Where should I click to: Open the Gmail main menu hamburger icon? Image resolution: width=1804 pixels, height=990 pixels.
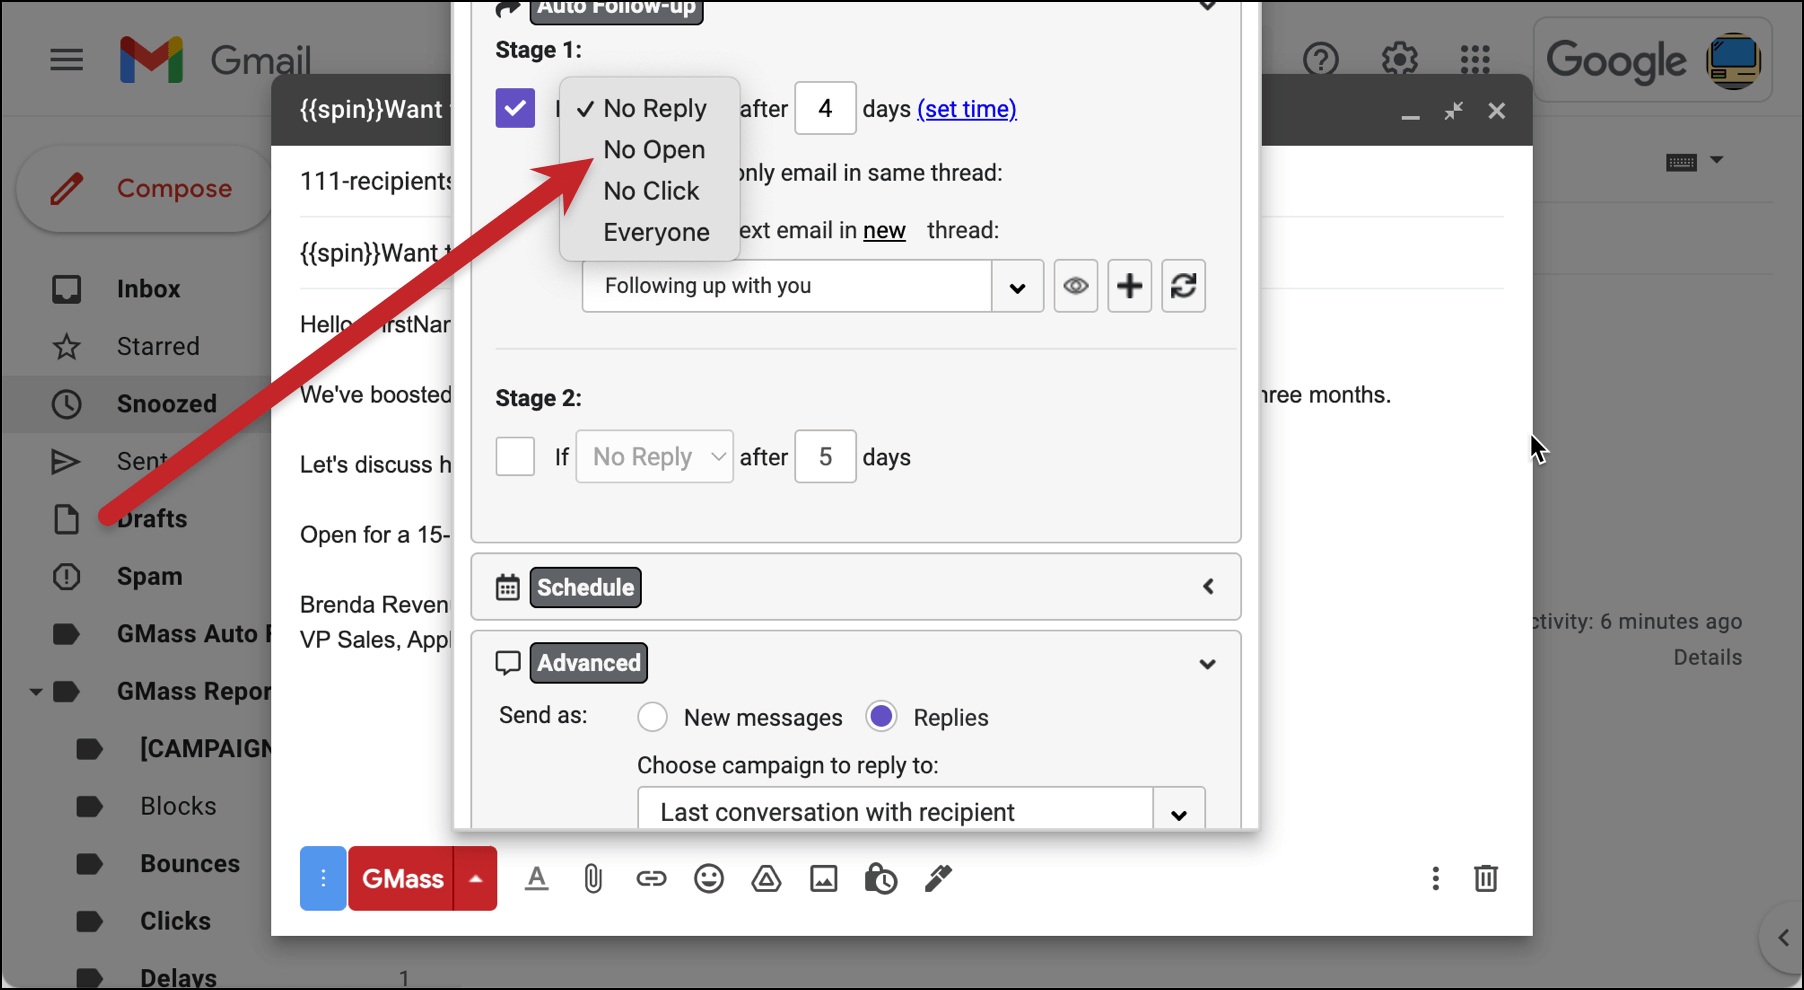click(x=67, y=60)
